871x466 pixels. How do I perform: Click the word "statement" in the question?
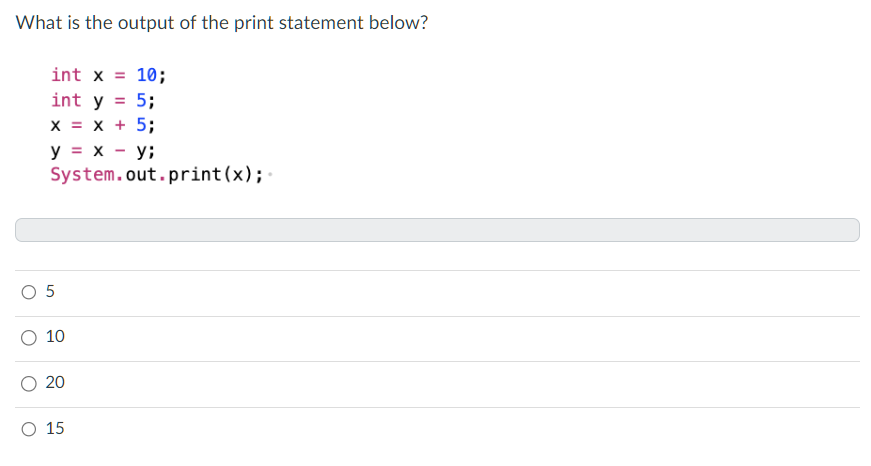[x=317, y=23]
